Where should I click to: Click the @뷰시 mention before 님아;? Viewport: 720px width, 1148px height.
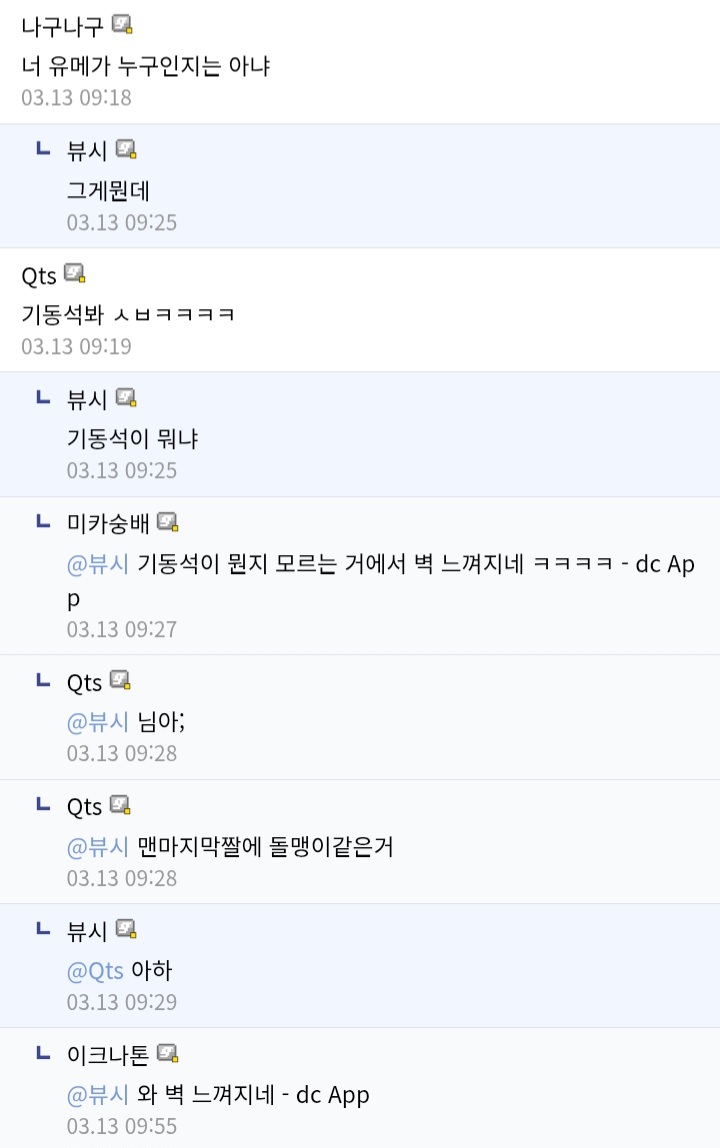[x=98, y=722]
